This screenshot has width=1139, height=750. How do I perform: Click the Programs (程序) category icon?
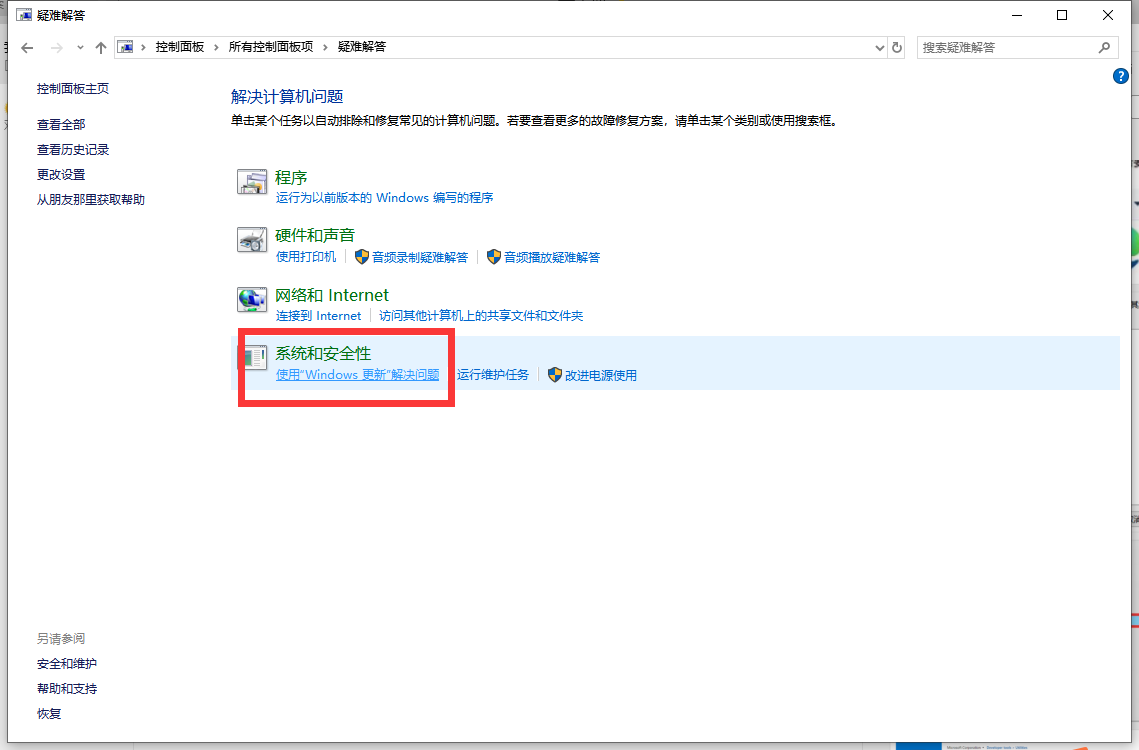[x=252, y=181]
